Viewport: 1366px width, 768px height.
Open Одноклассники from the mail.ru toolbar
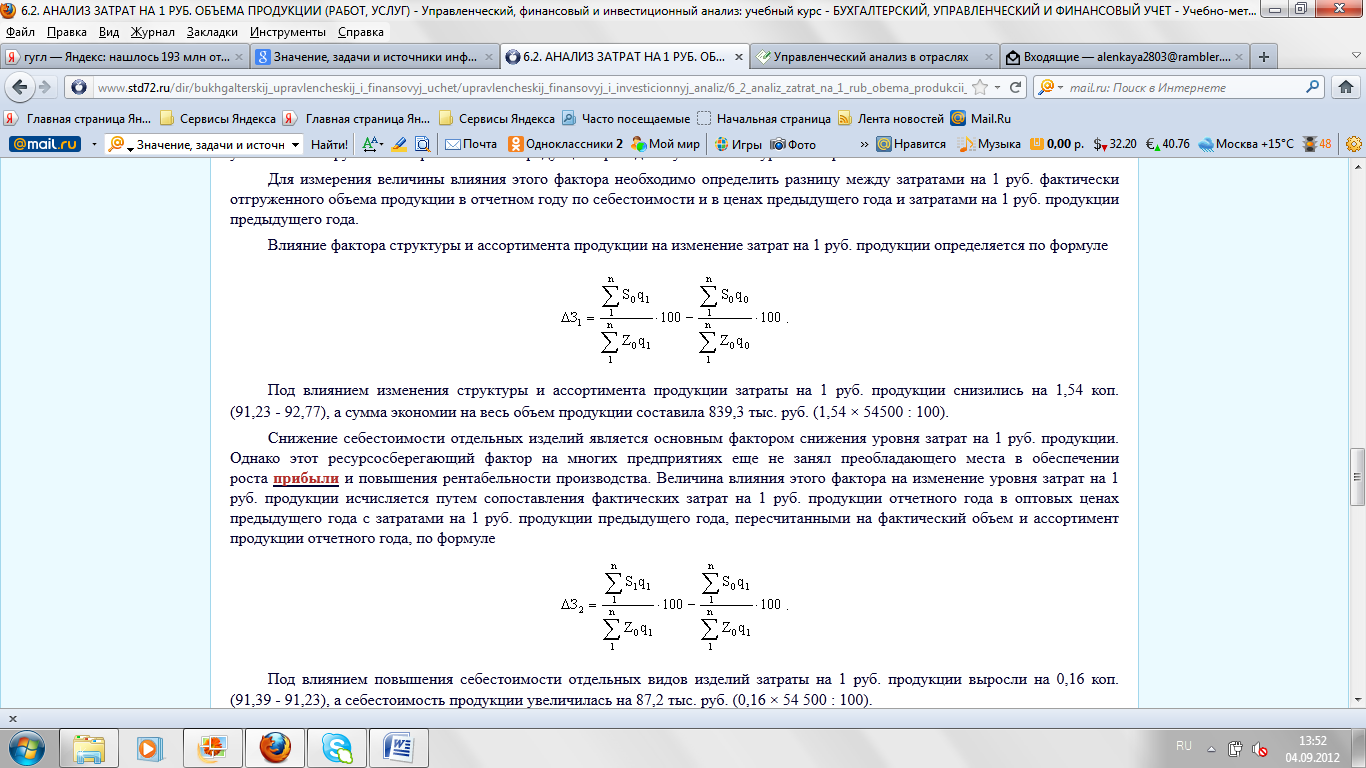click(x=565, y=144)
